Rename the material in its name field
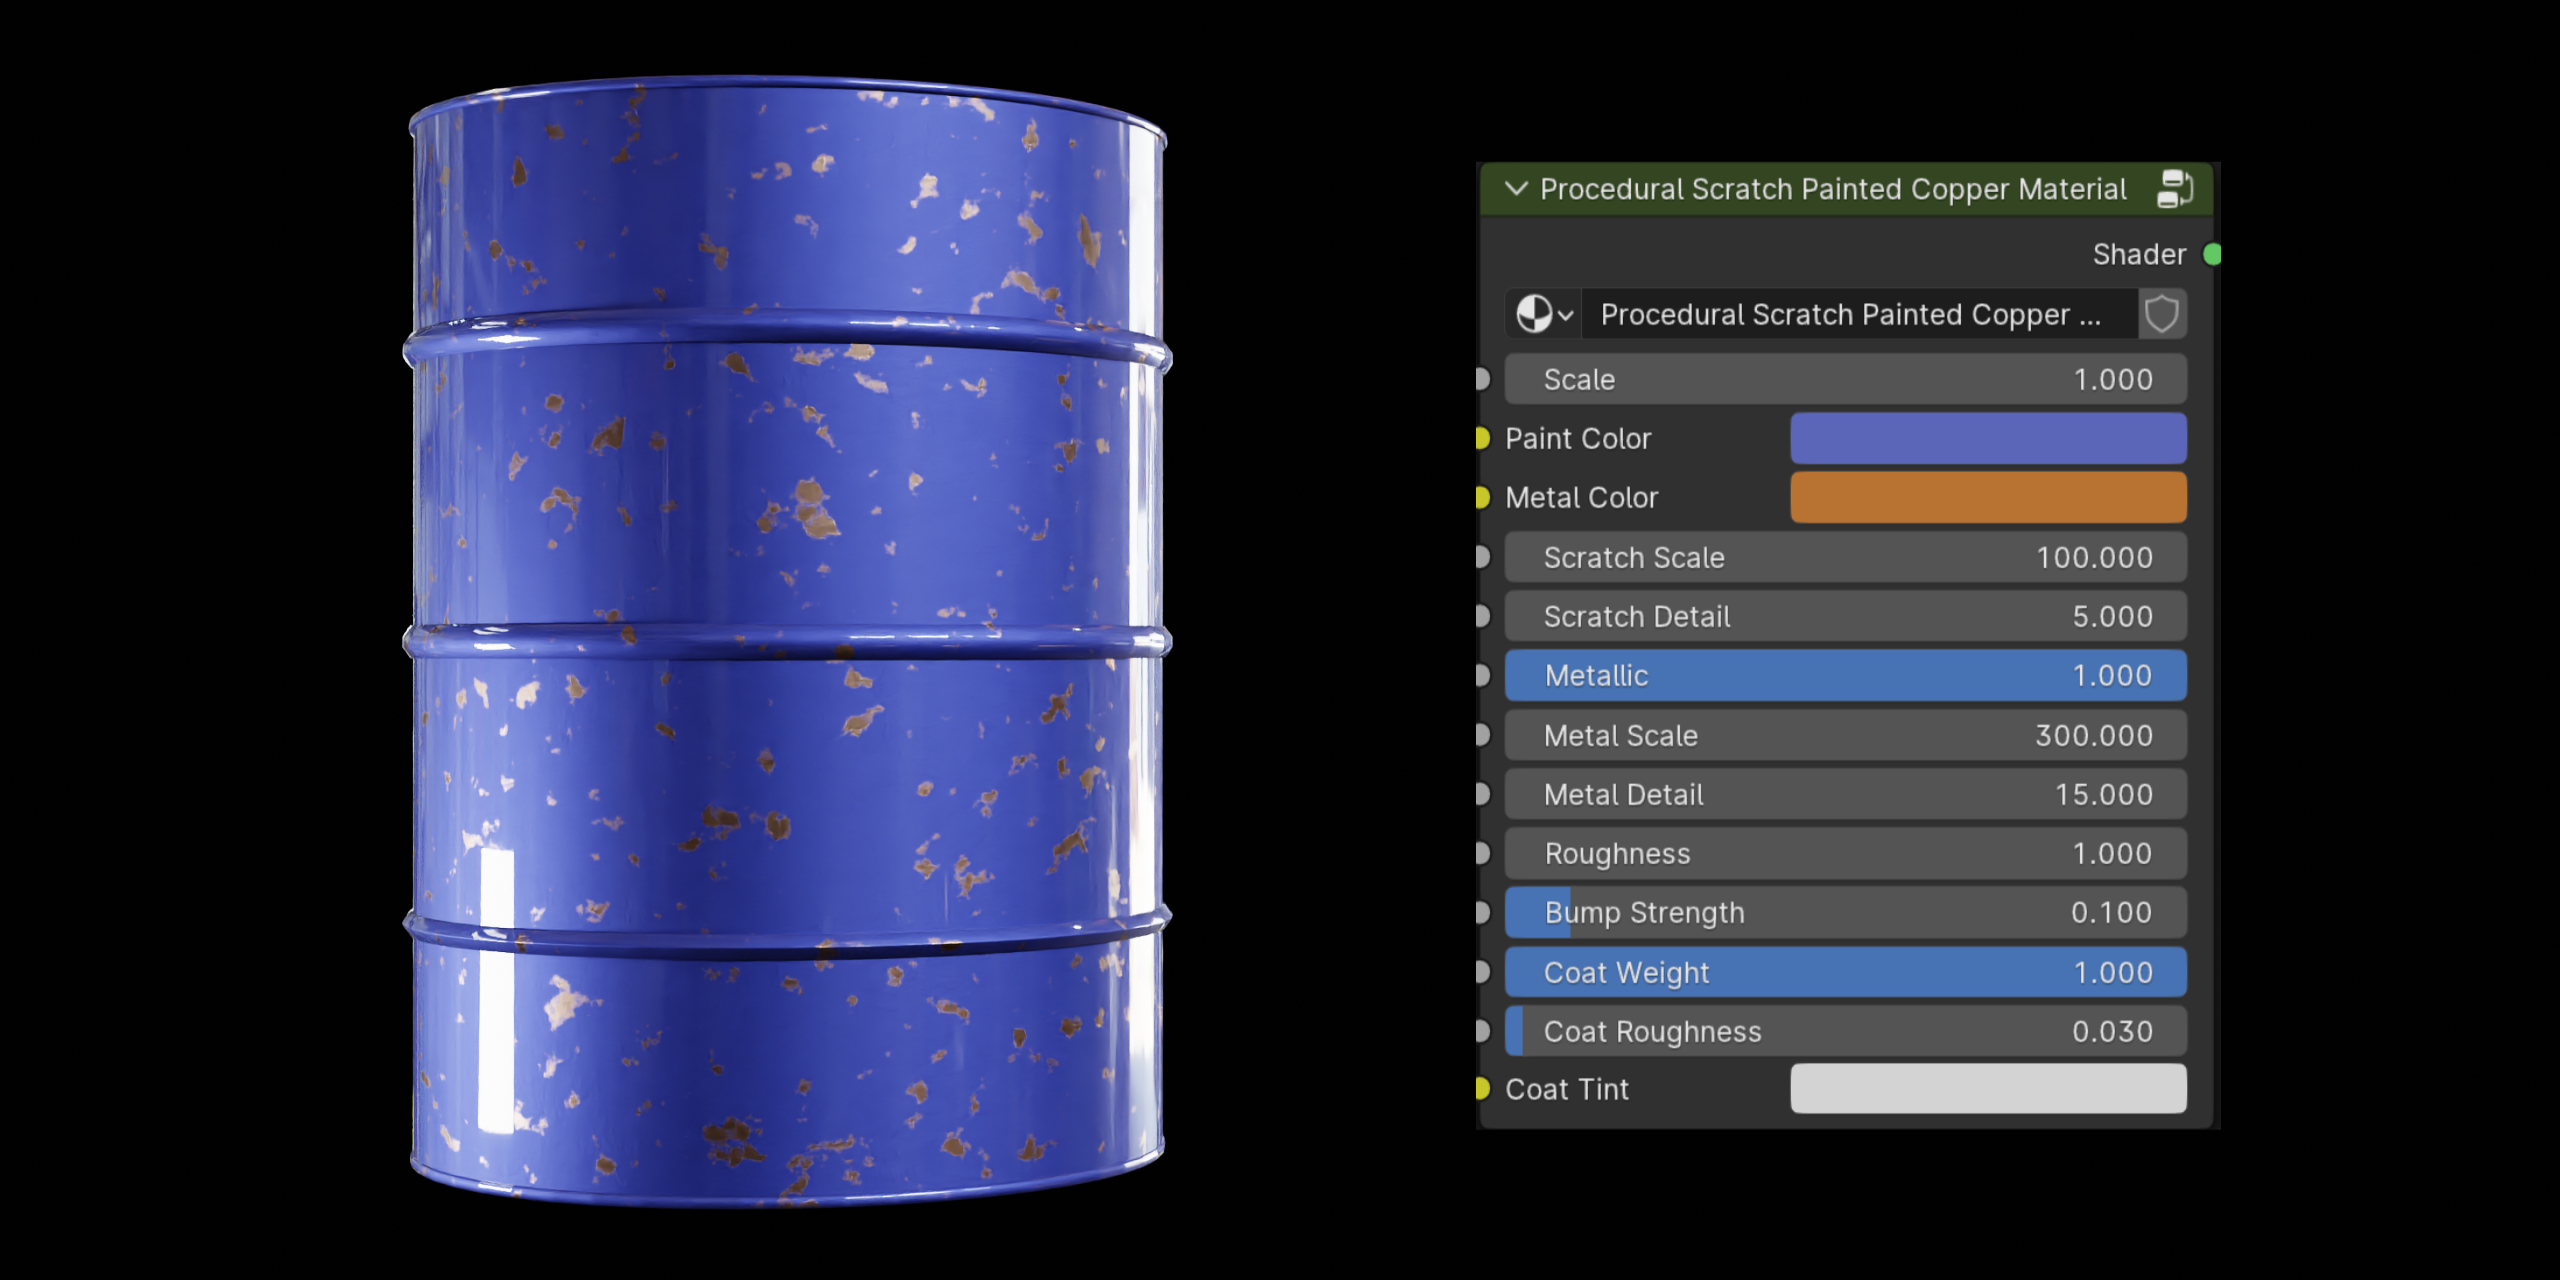 (1850, 313)
